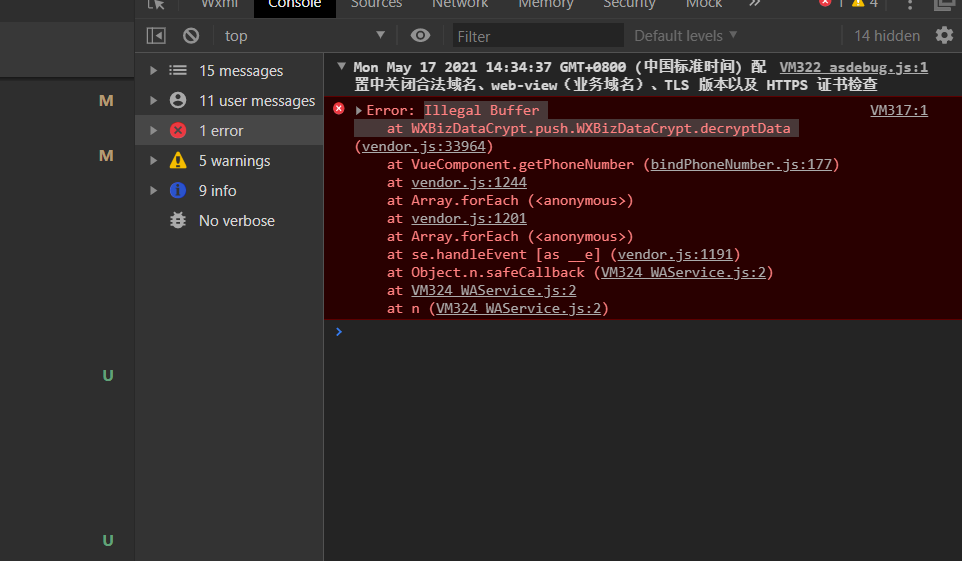Select the element inspector arrow icon
This screenshot has width=962, height=561.
coord(156,4)
